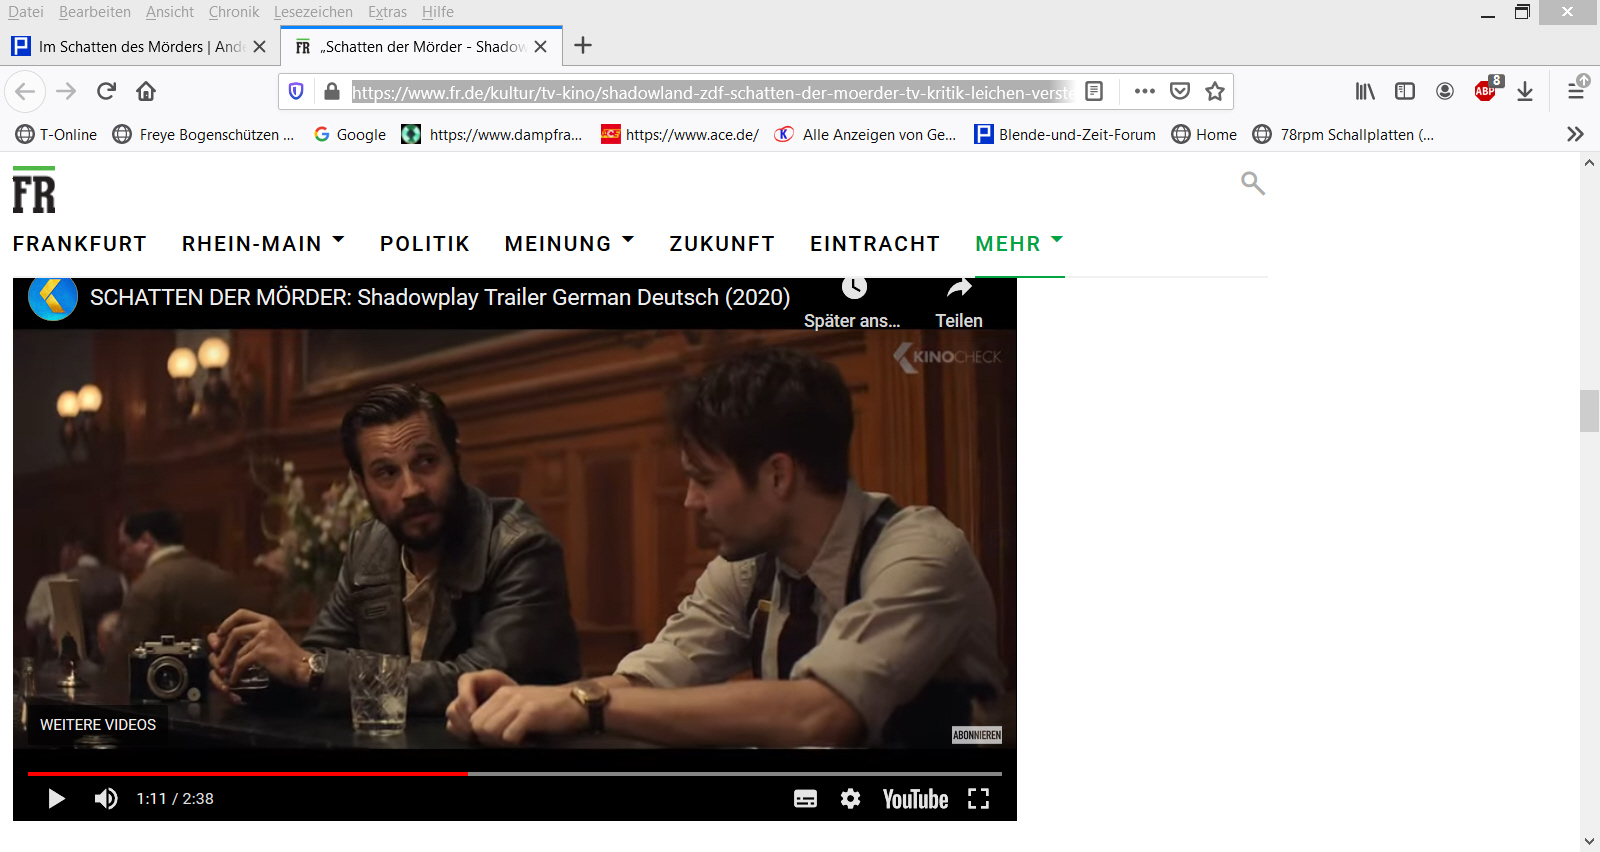This screenshot has width=1600, height=852.
Task: Open the Lesezeichen menu
Action: click(x=313, y=12)
